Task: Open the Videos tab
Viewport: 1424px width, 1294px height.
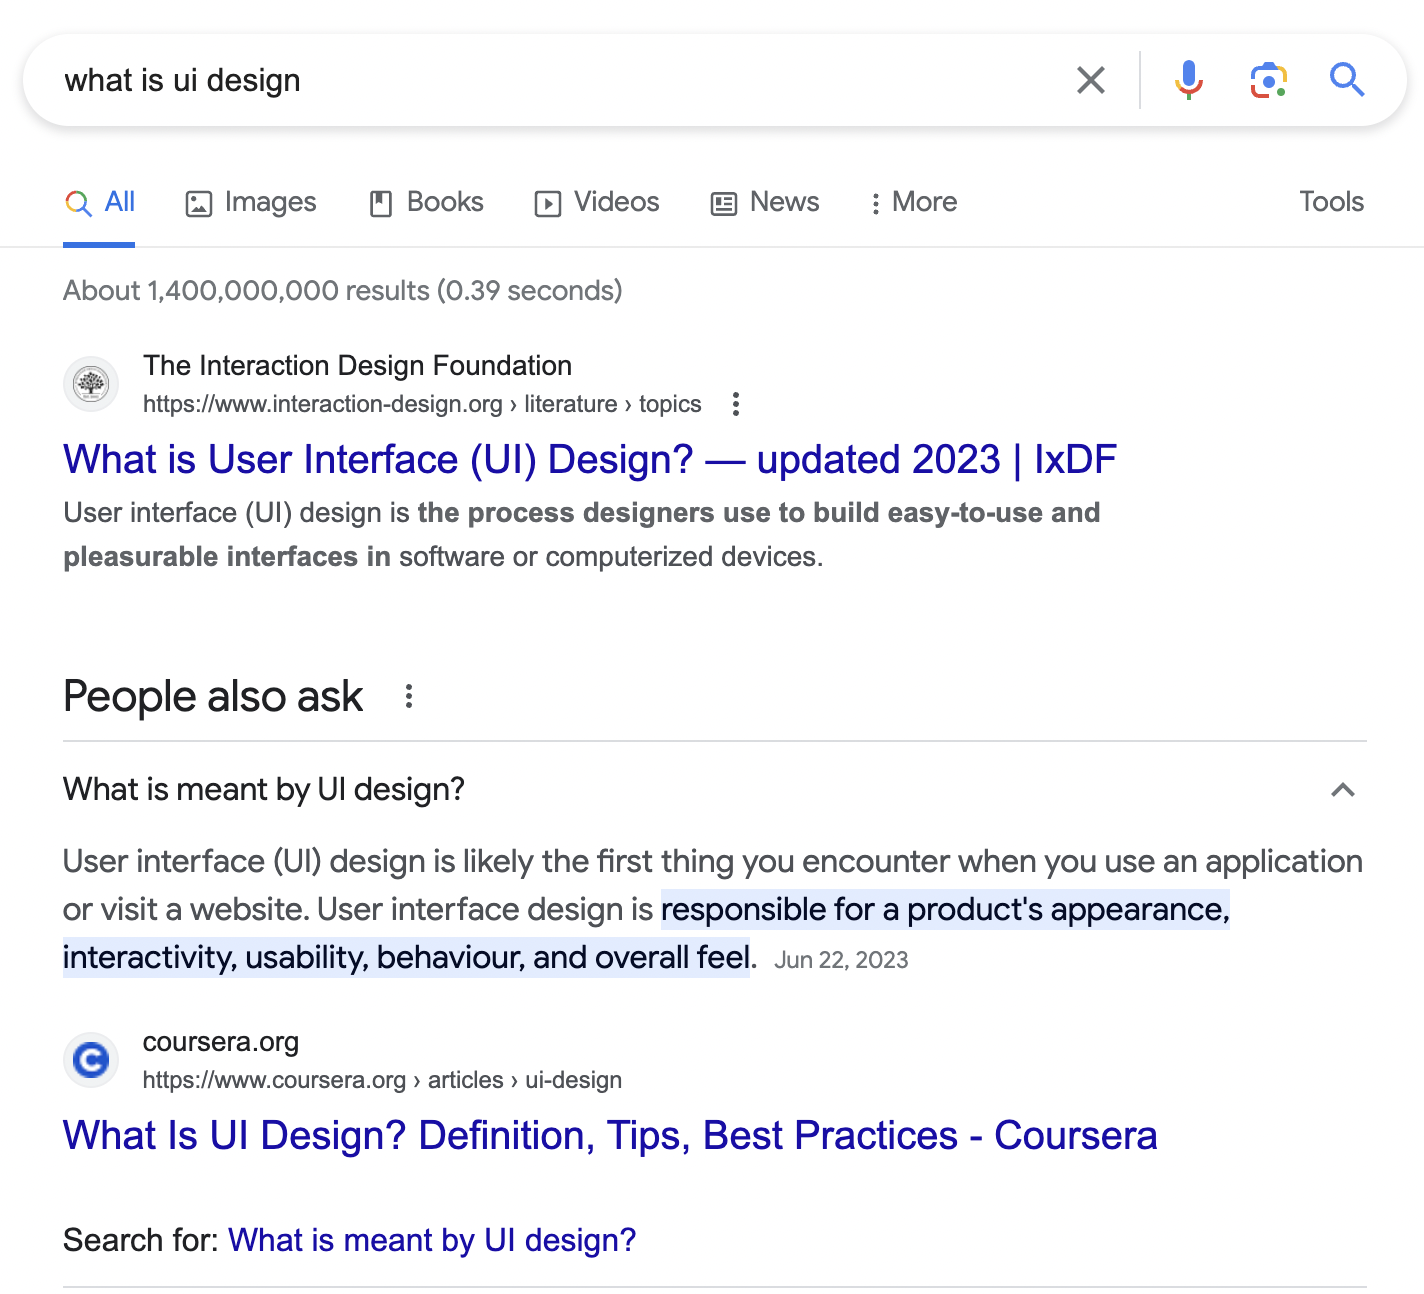Action: coord(597,203)
